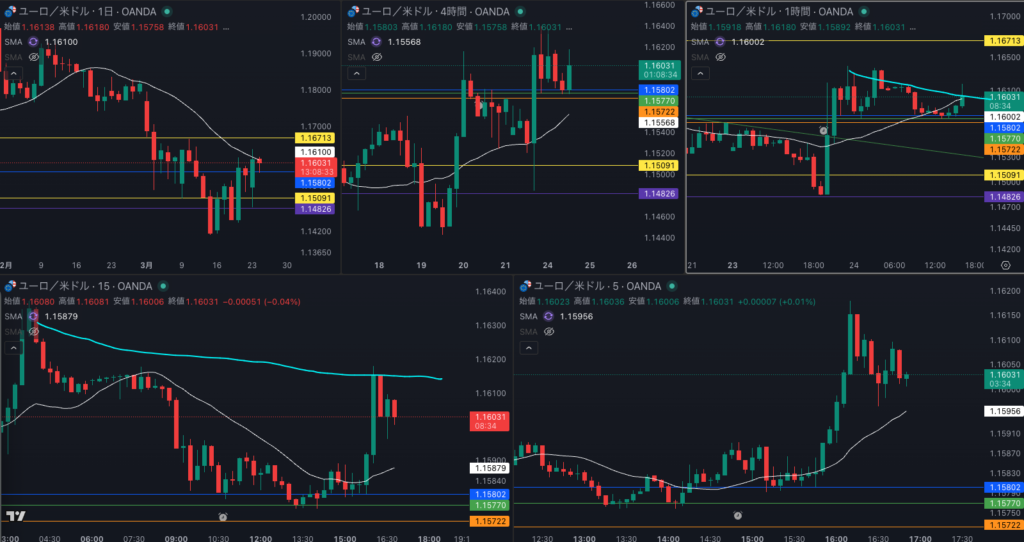
Task: Click the orange 1.15722 price label on 5-minute chart
Action: pos(1004,525)
